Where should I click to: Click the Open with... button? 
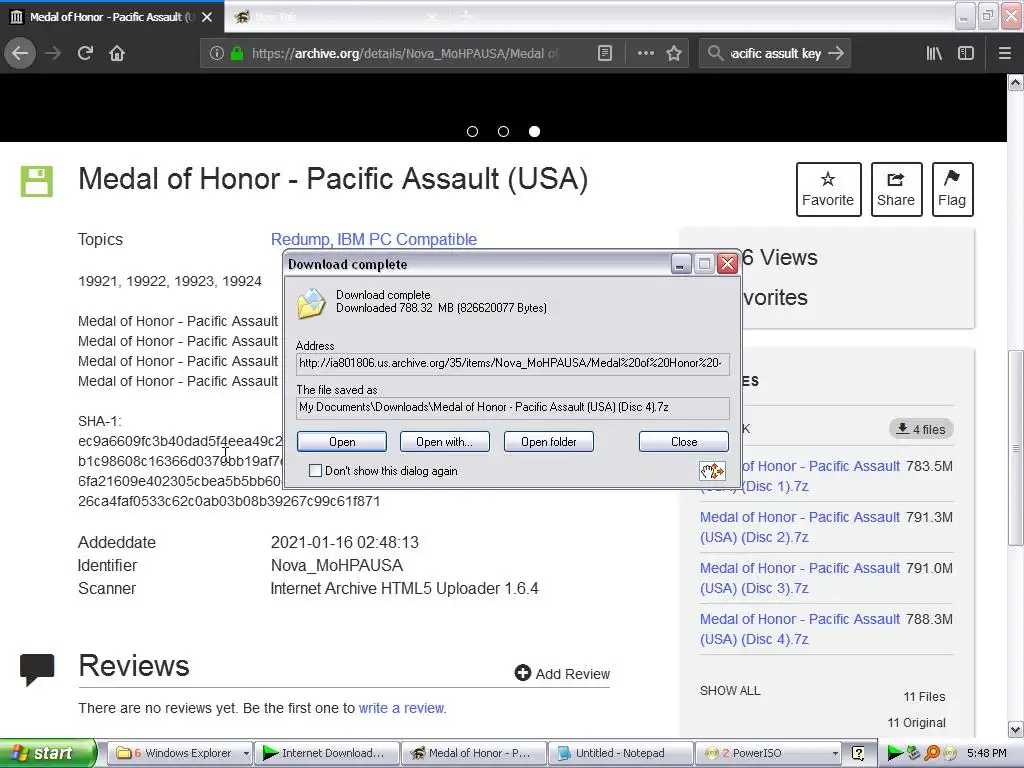pyautogui.click(x=445, y=442)
